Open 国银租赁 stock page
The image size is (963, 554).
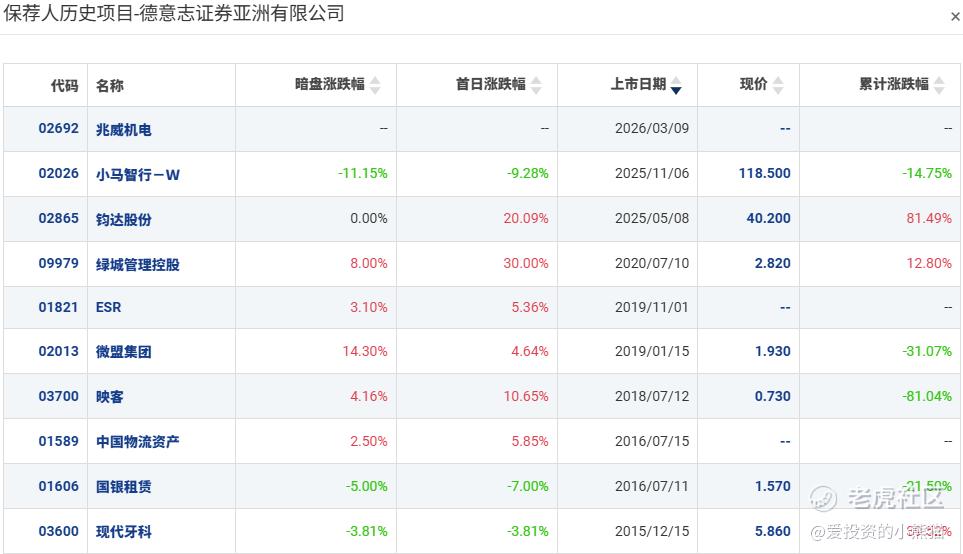coord(123,487)
